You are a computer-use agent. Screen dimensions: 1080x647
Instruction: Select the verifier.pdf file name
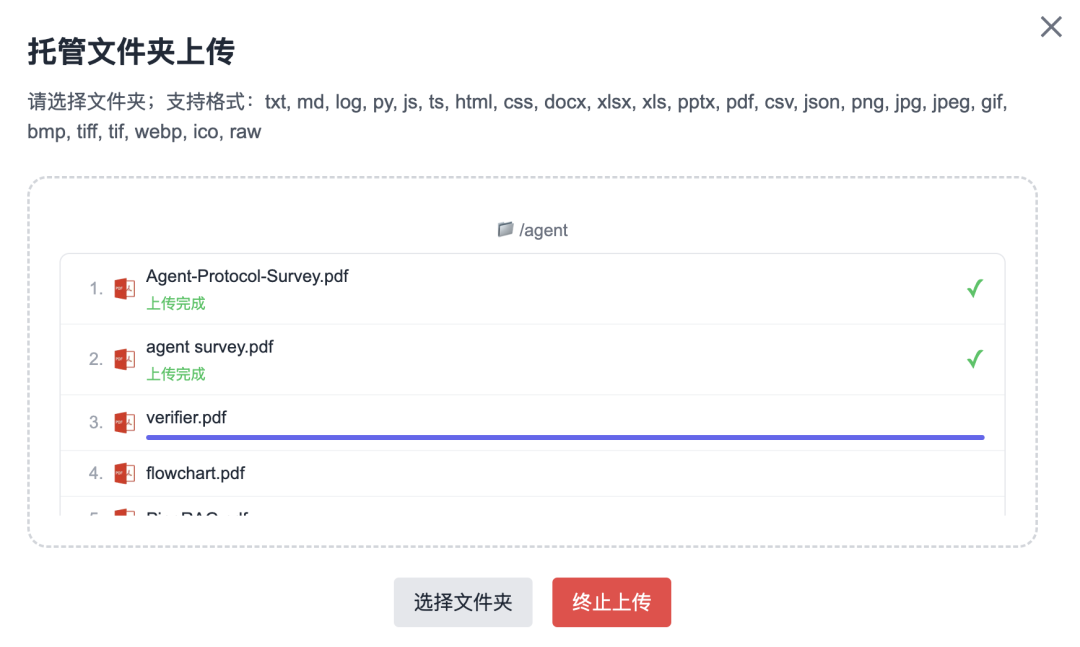(186, 418)
